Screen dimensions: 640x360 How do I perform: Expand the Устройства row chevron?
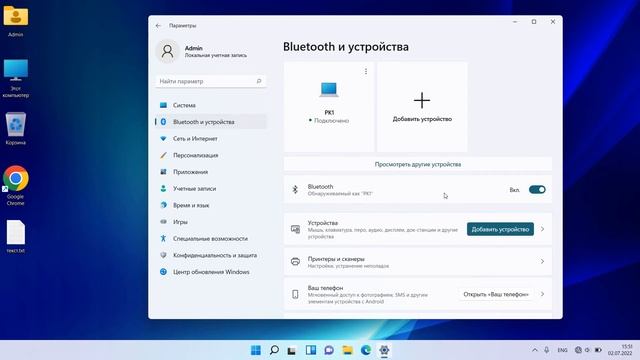tap(542, 229)
